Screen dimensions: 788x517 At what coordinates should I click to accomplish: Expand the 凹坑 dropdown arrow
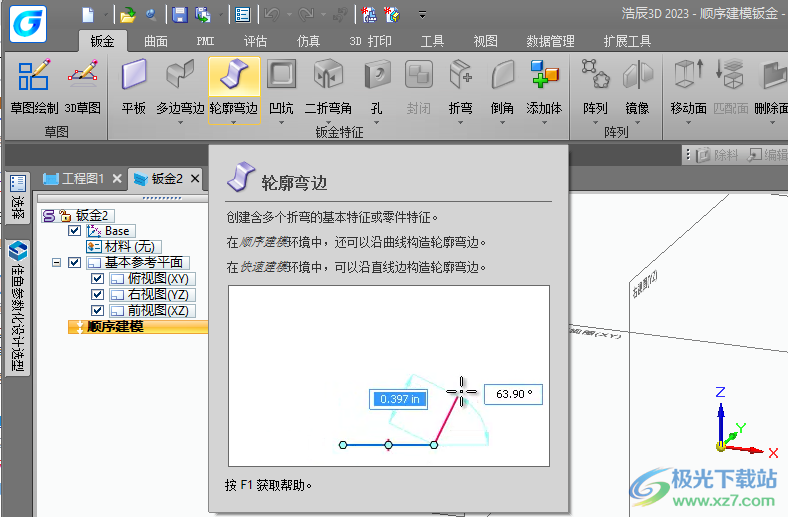(281, 123)
